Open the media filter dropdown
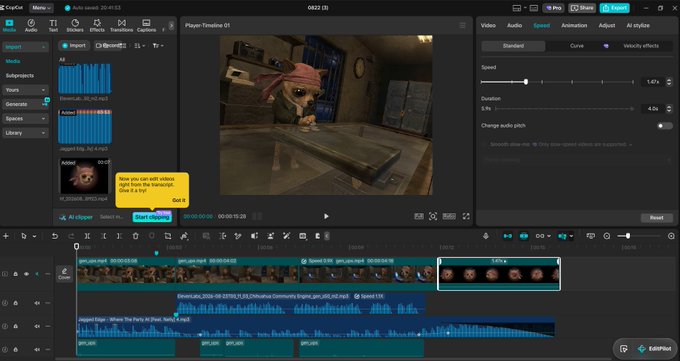 158,46
